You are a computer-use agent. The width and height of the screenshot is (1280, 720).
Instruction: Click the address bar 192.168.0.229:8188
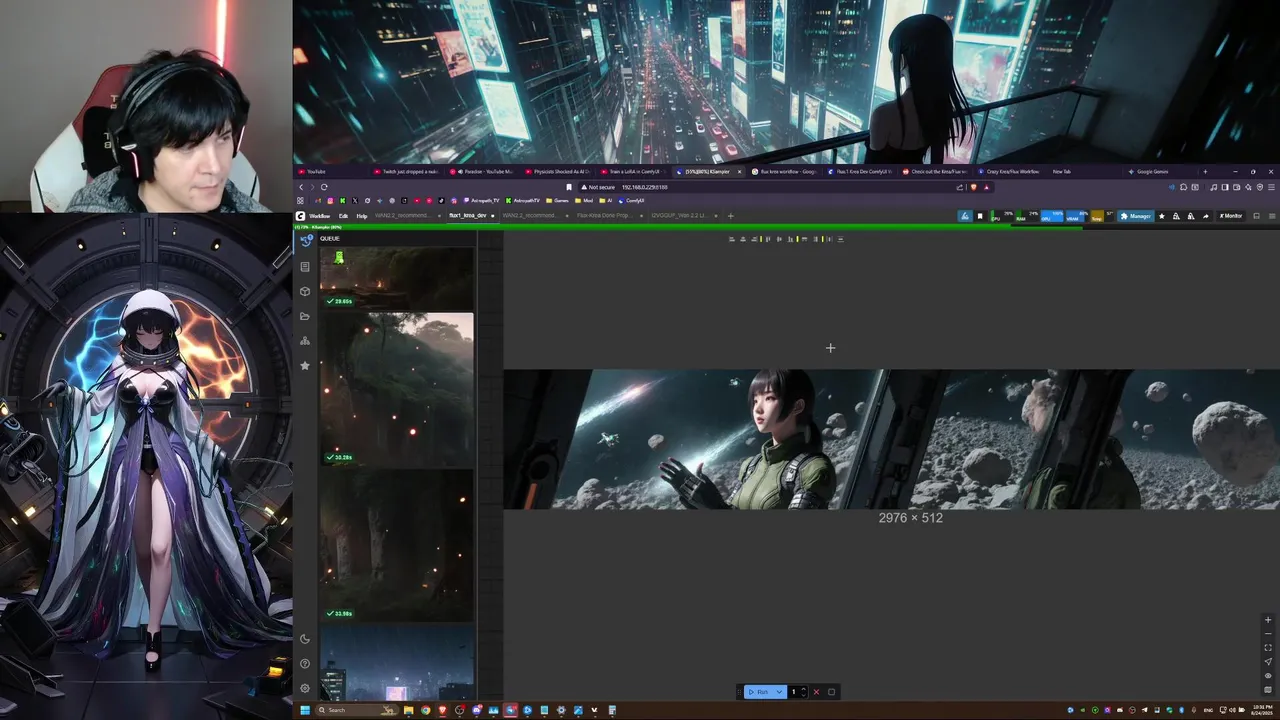645,187
